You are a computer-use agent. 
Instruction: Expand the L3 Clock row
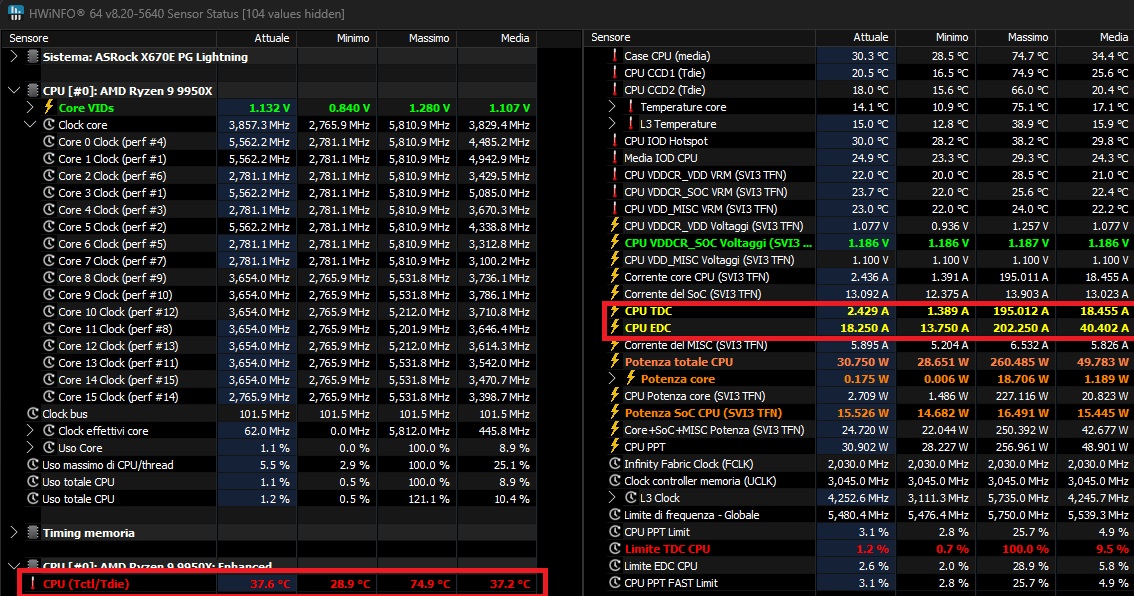pyautogui.click(x=613, y=498)
